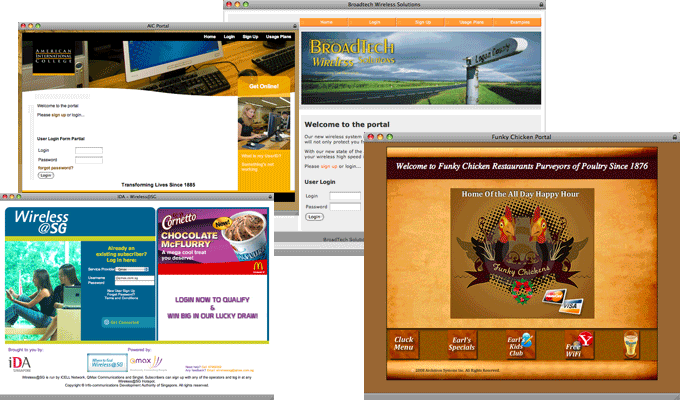Focus the Username field in Wireless@SG

tap(134, 278)
